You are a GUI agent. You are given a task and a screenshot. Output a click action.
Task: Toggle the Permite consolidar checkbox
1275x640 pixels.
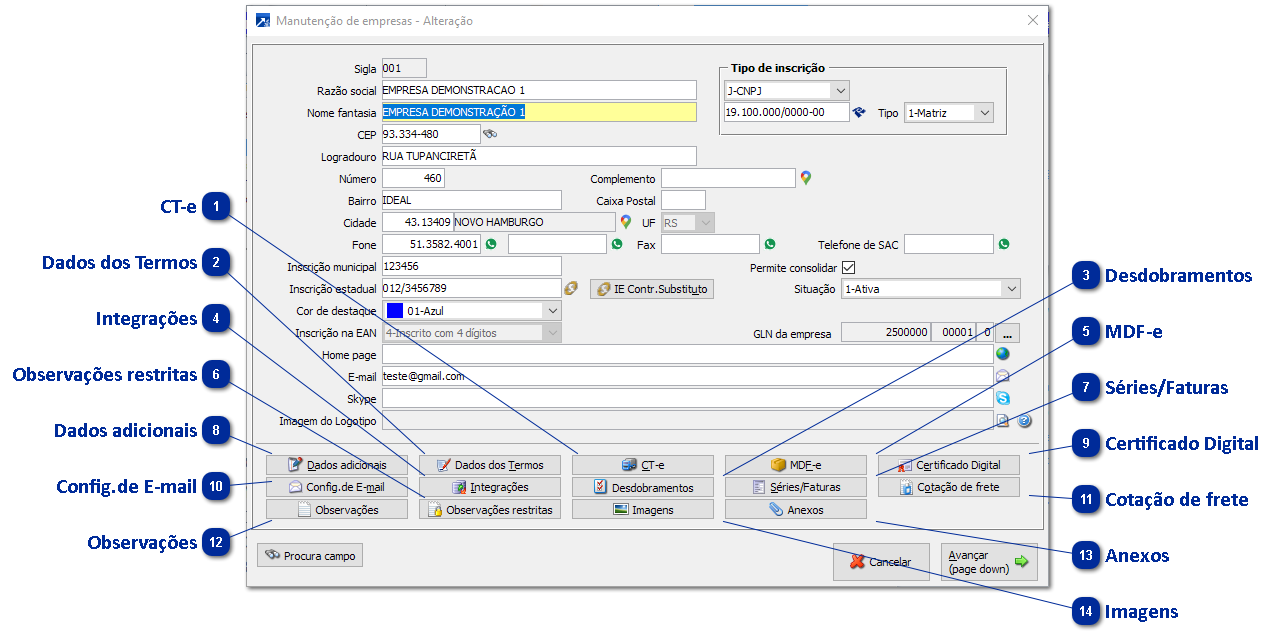(x=849, y=267)
